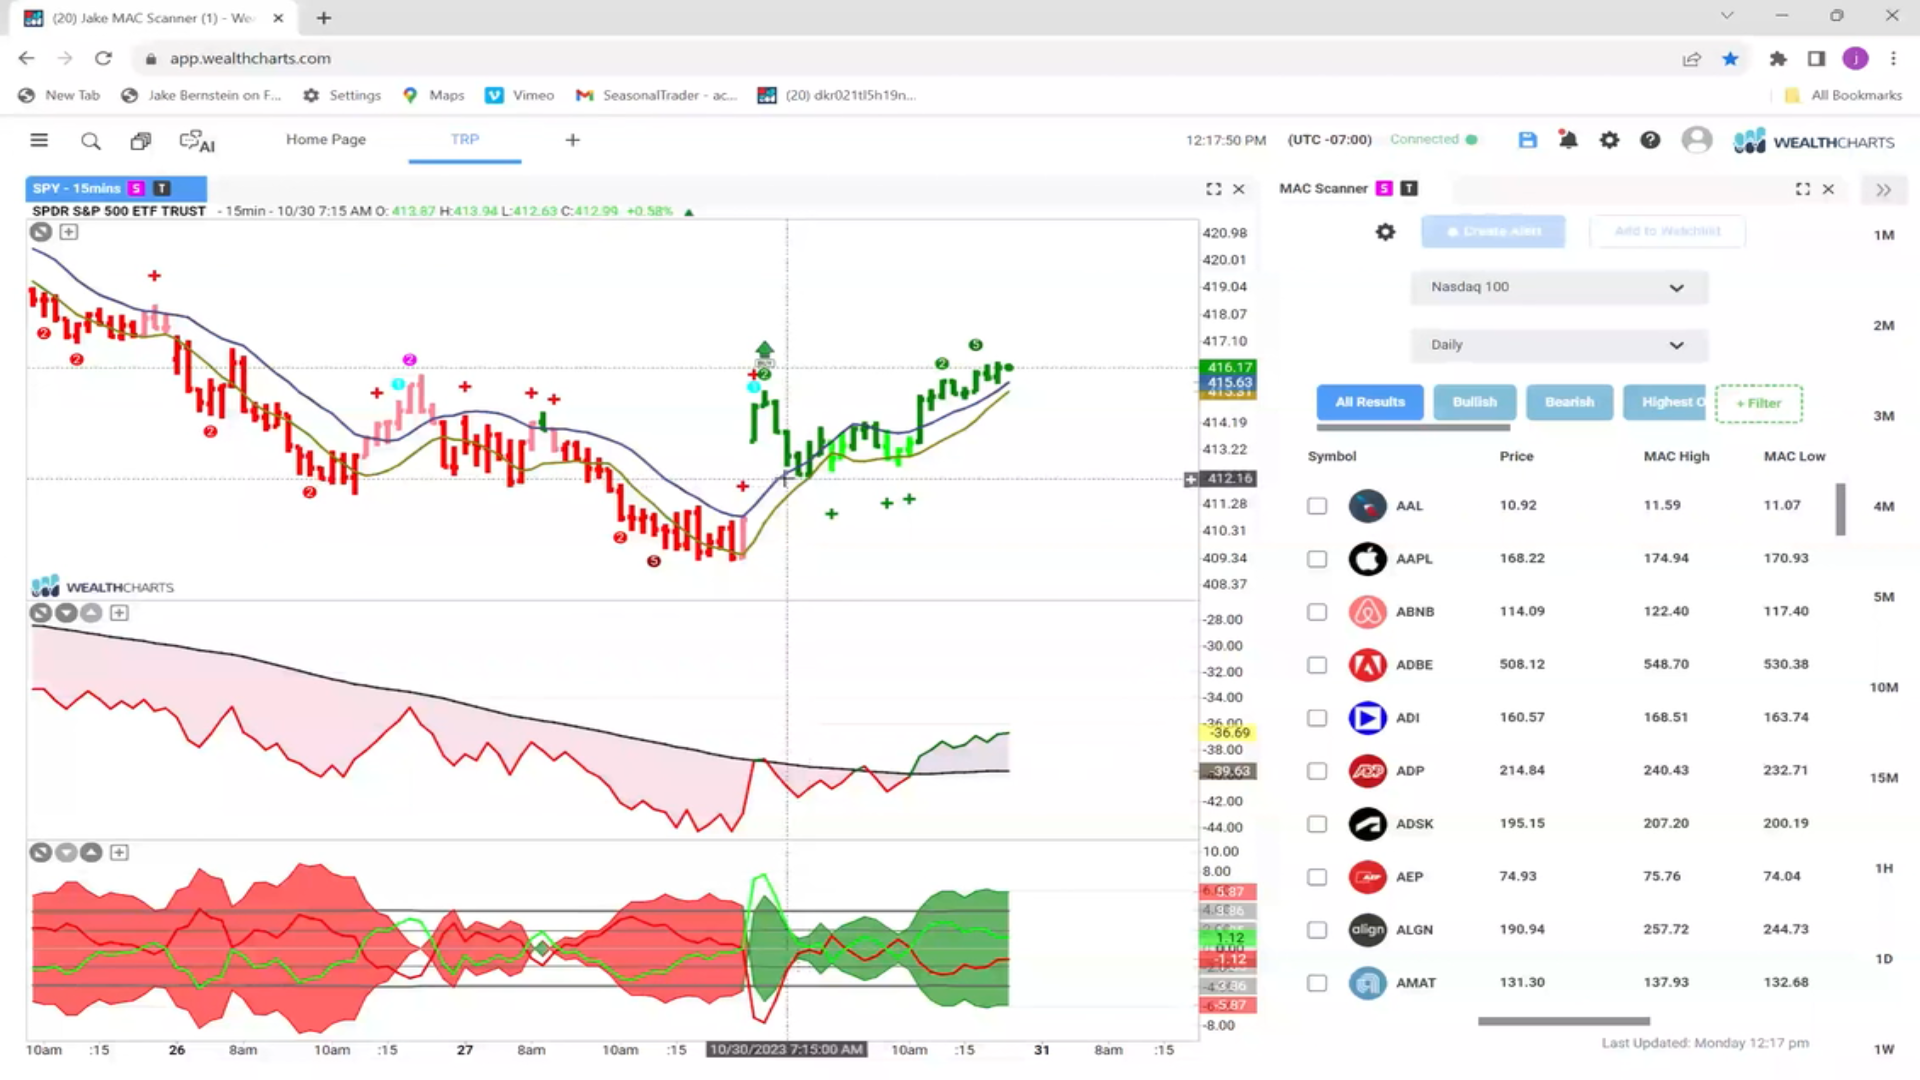The height and width of the screenshot is (1080, 1920).
Task: Click the layouts copy windows icon
Action: (141, 141)
